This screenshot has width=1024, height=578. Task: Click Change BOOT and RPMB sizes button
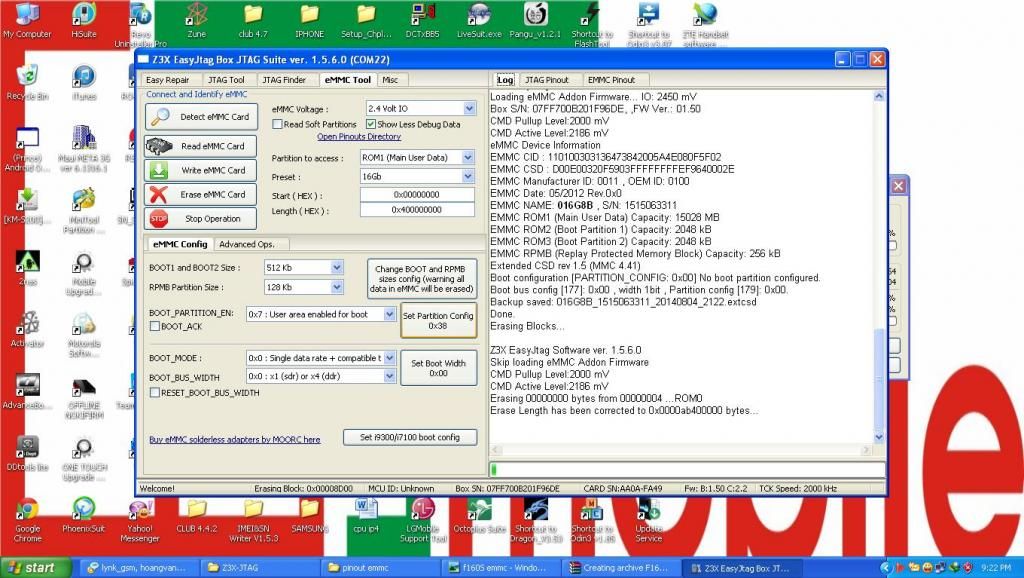coord(422,279)
